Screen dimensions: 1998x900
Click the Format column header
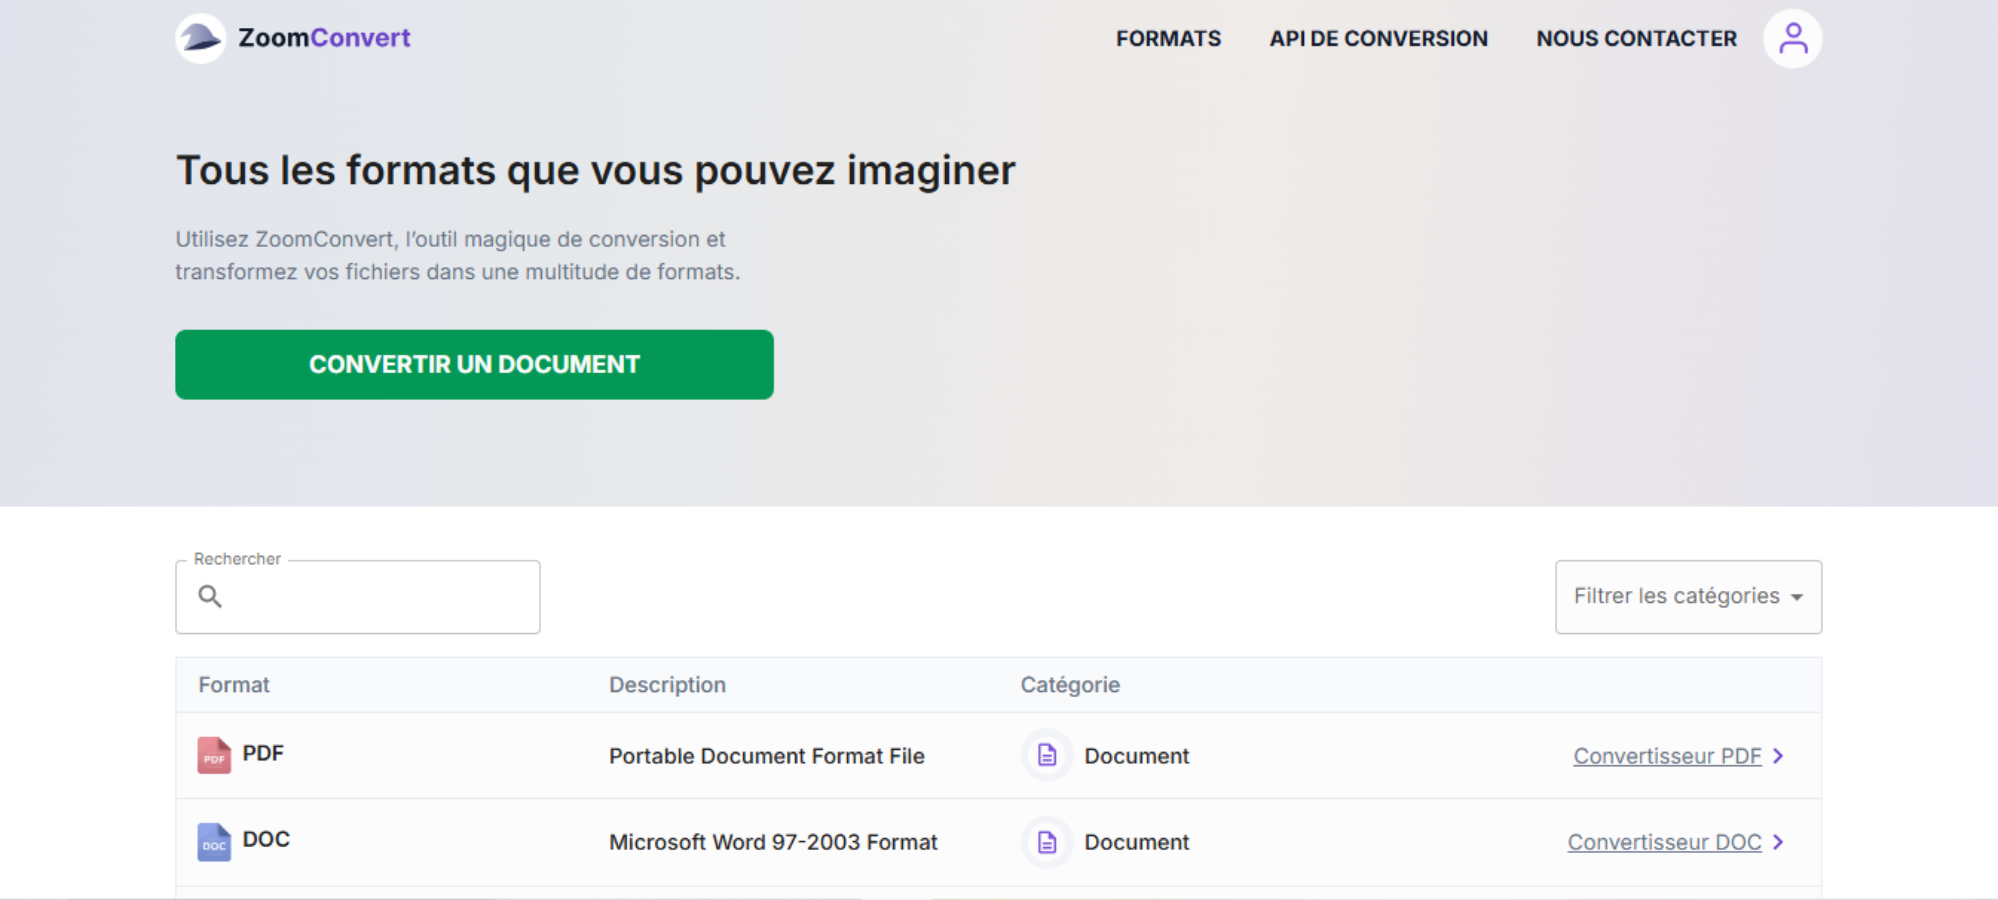(x=234, y=685)
